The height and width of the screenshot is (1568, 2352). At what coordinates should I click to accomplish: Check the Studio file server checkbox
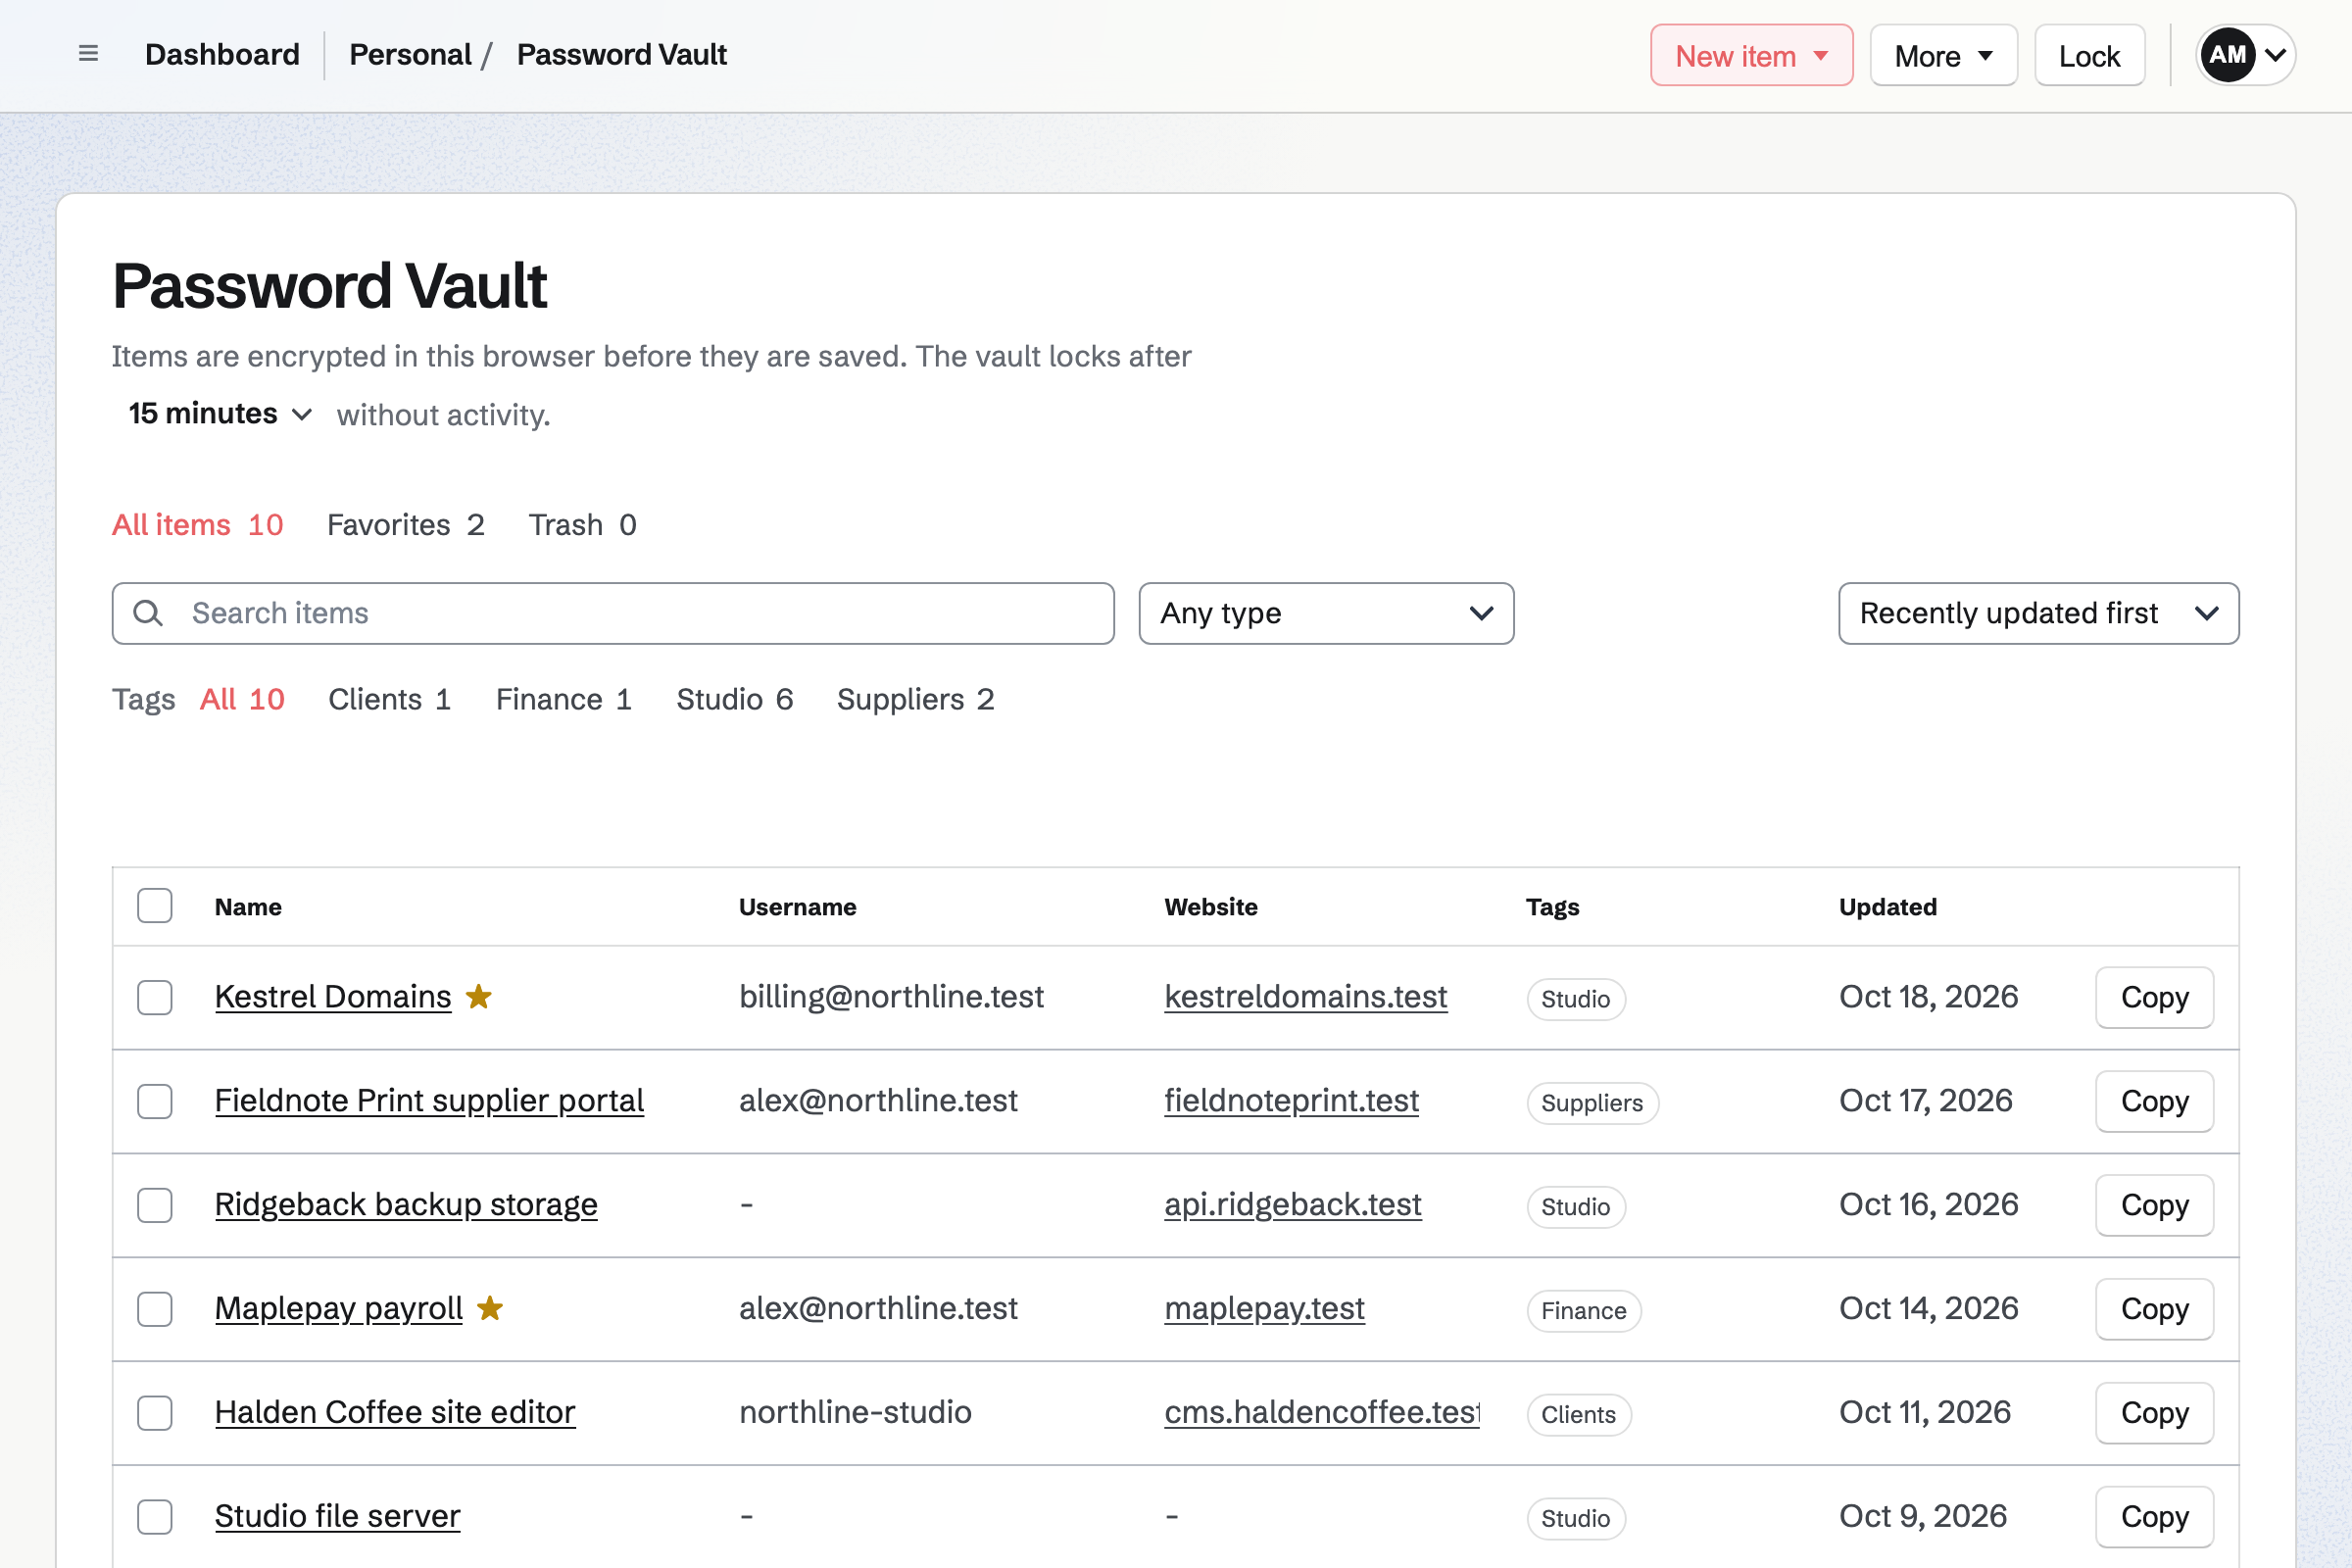pos(155,1517)
